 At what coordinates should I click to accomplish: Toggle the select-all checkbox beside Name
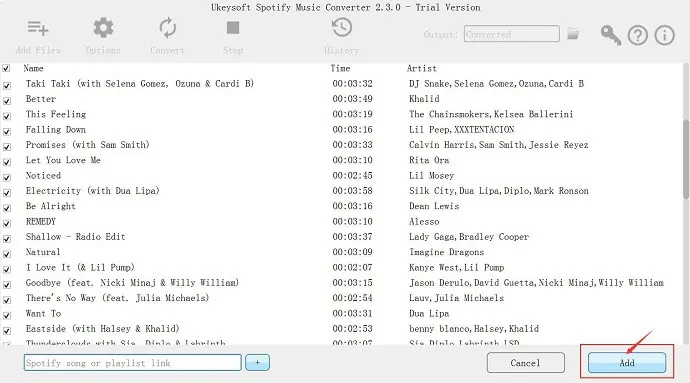click(6, 68)
